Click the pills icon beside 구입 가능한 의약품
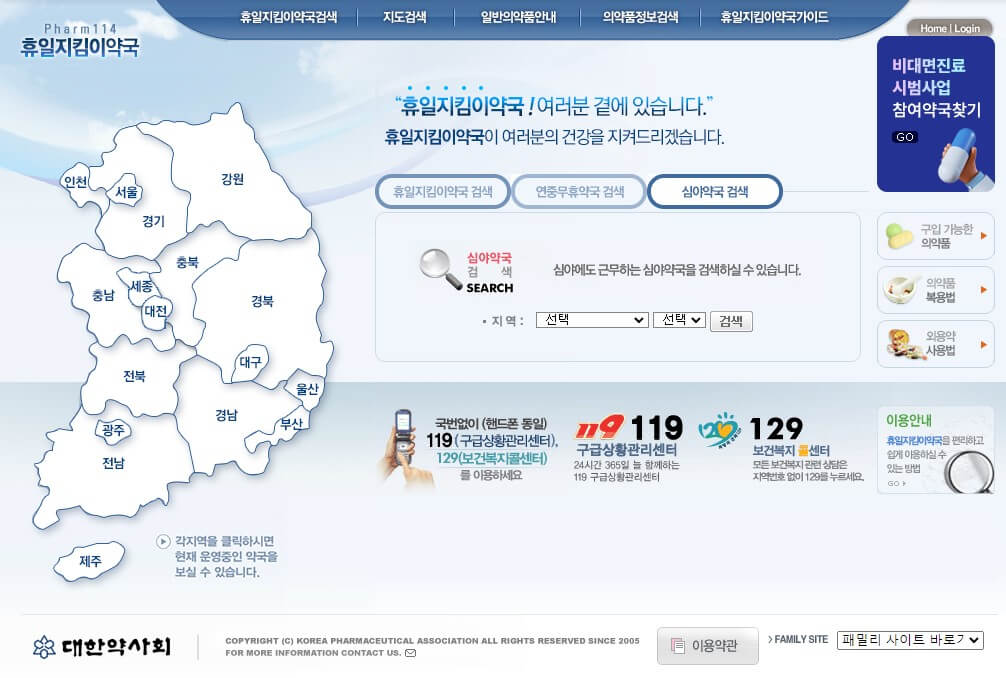 coord(899,235)
